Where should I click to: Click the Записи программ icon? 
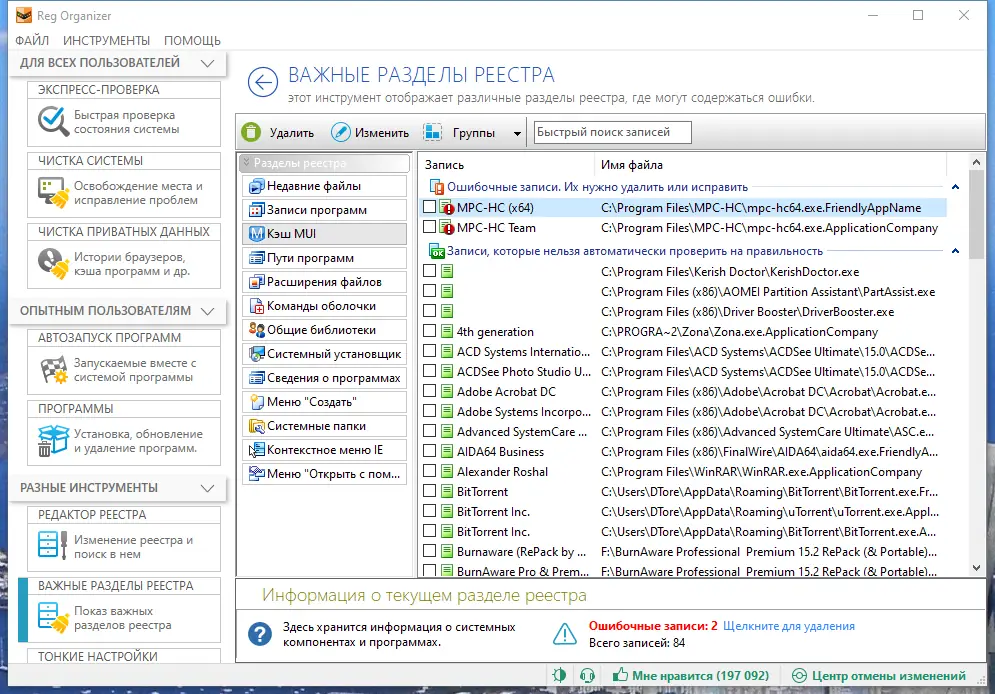256,210
